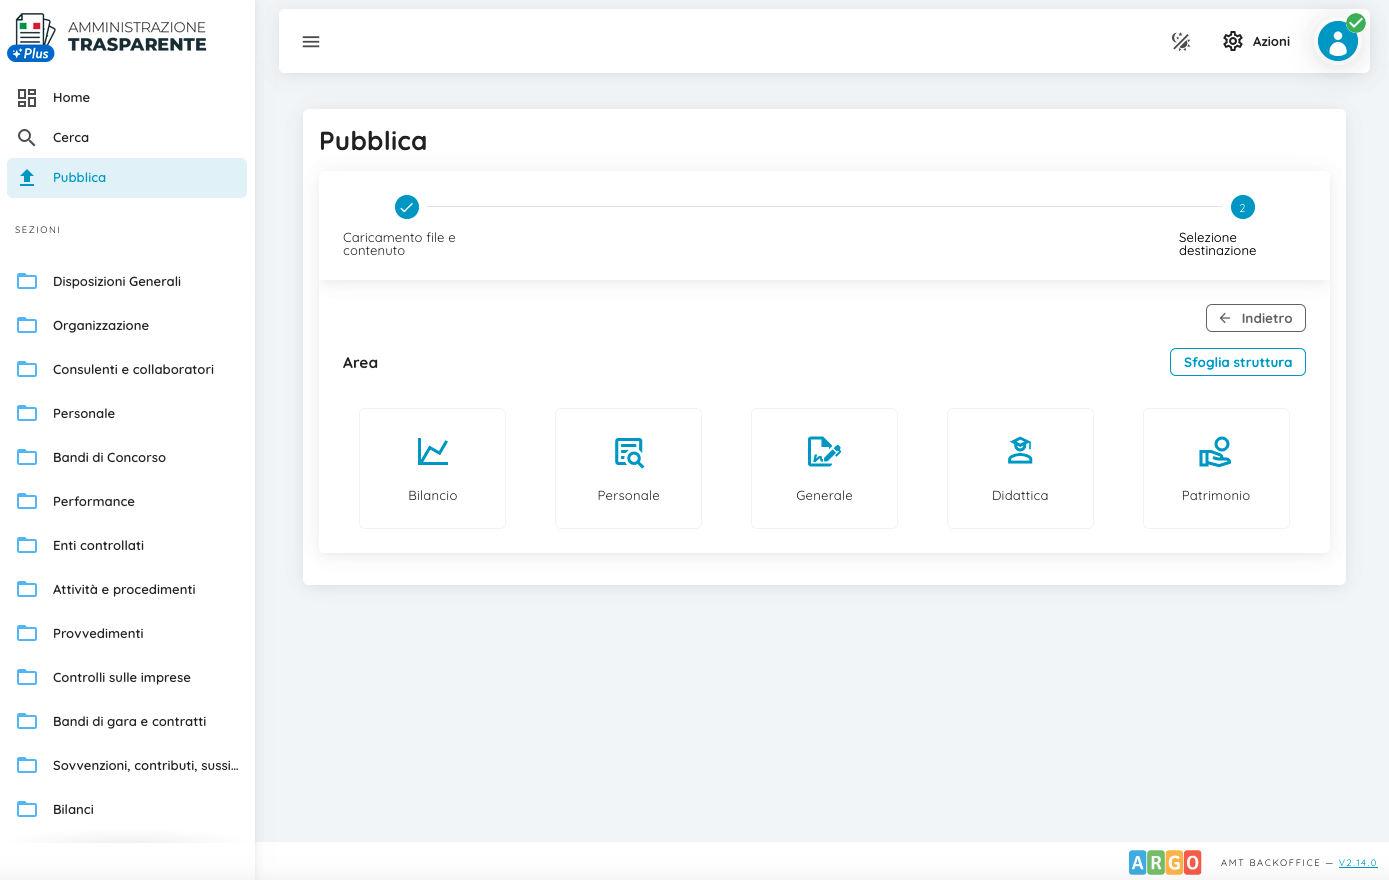Click the Cerca magnifier icon
Screen dimensions: 1389x880
click(27, 137)
